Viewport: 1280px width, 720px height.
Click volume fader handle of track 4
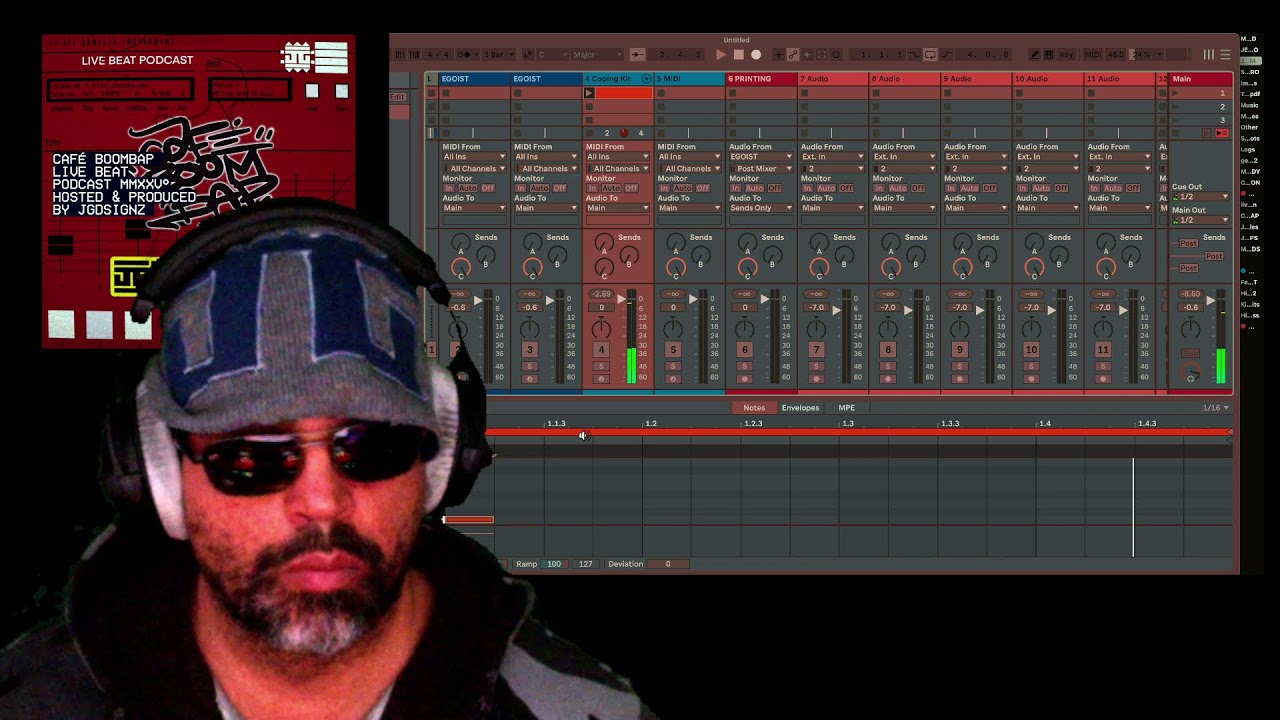point(621,299)
